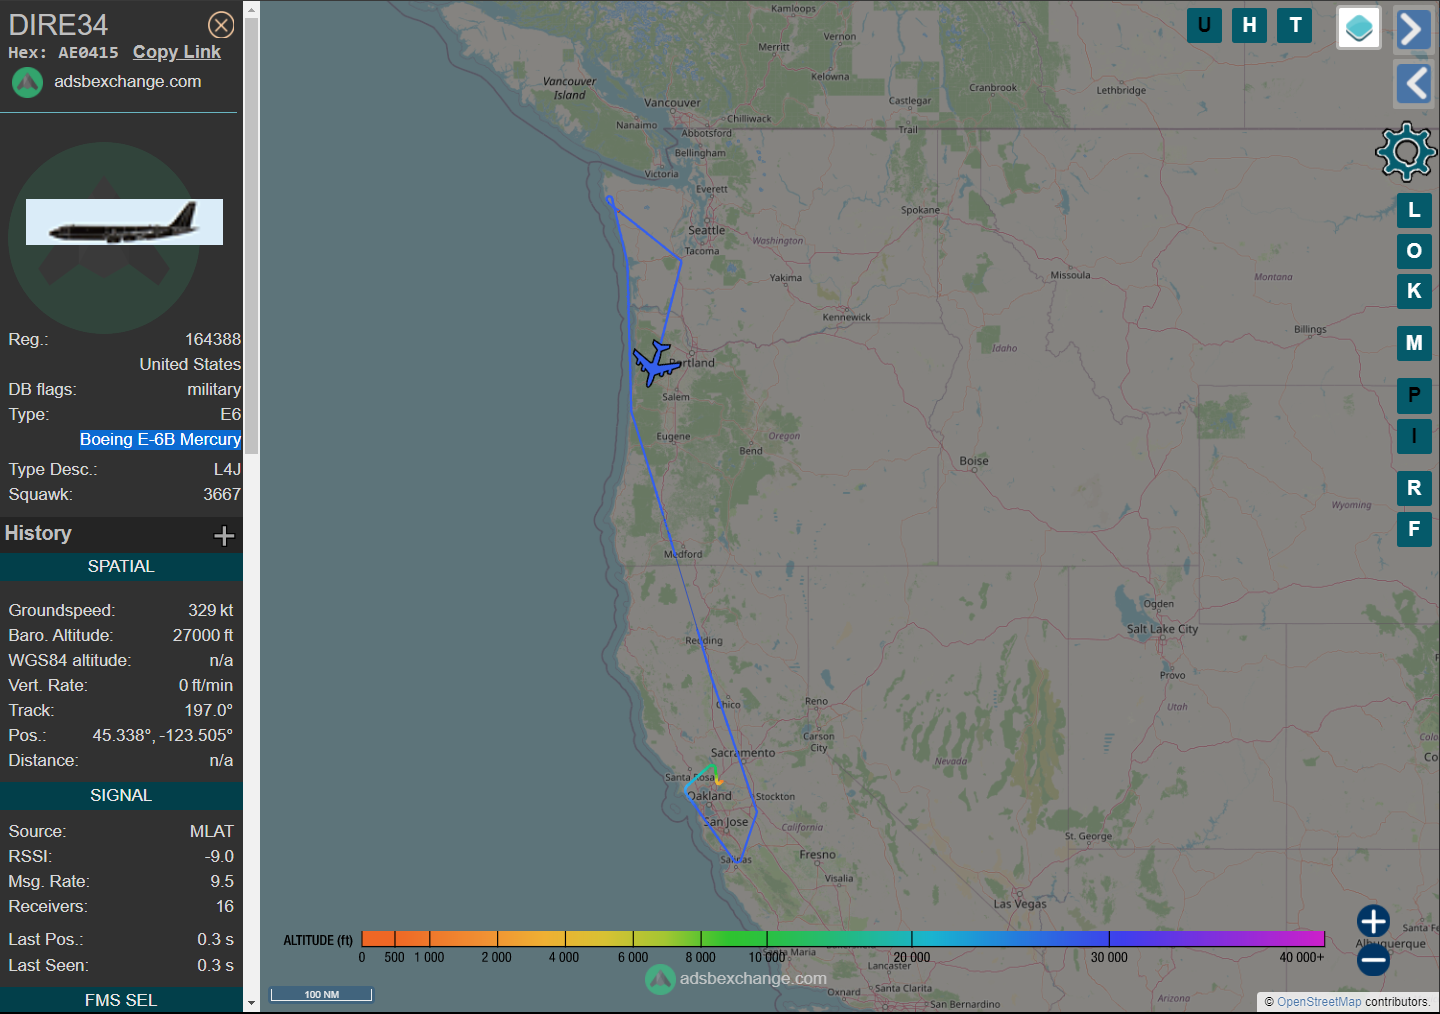This screenshot has width=1440, height=1014.
Task: Click the squawk value 3667
Action: 222,495
